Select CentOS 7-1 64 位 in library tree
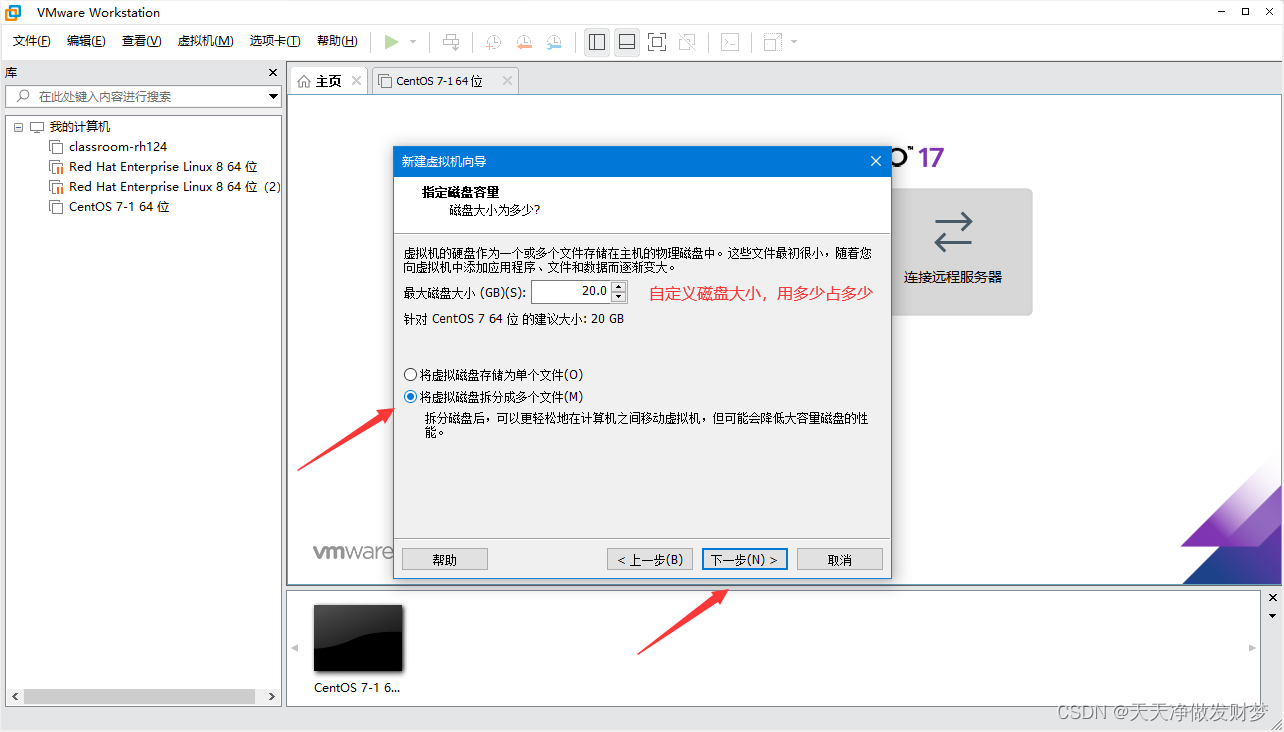Image resolution: width=1284 pixels, height=732 pixels. (119, 207)
